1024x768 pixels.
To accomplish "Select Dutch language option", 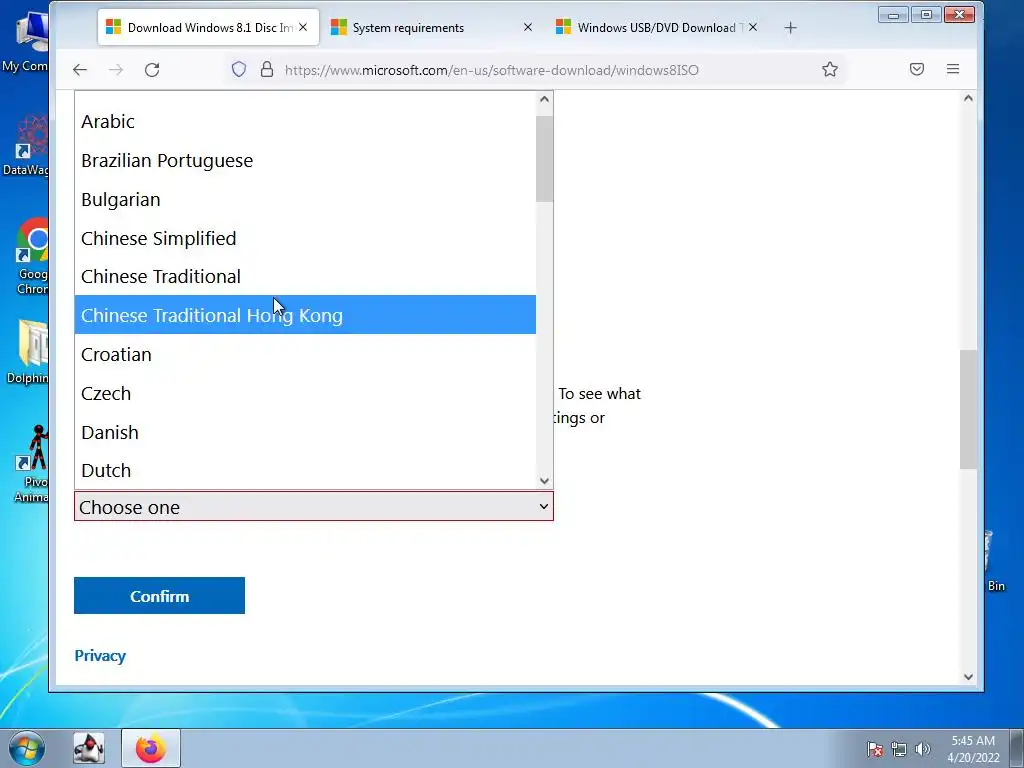I will (x=305, y=471).
